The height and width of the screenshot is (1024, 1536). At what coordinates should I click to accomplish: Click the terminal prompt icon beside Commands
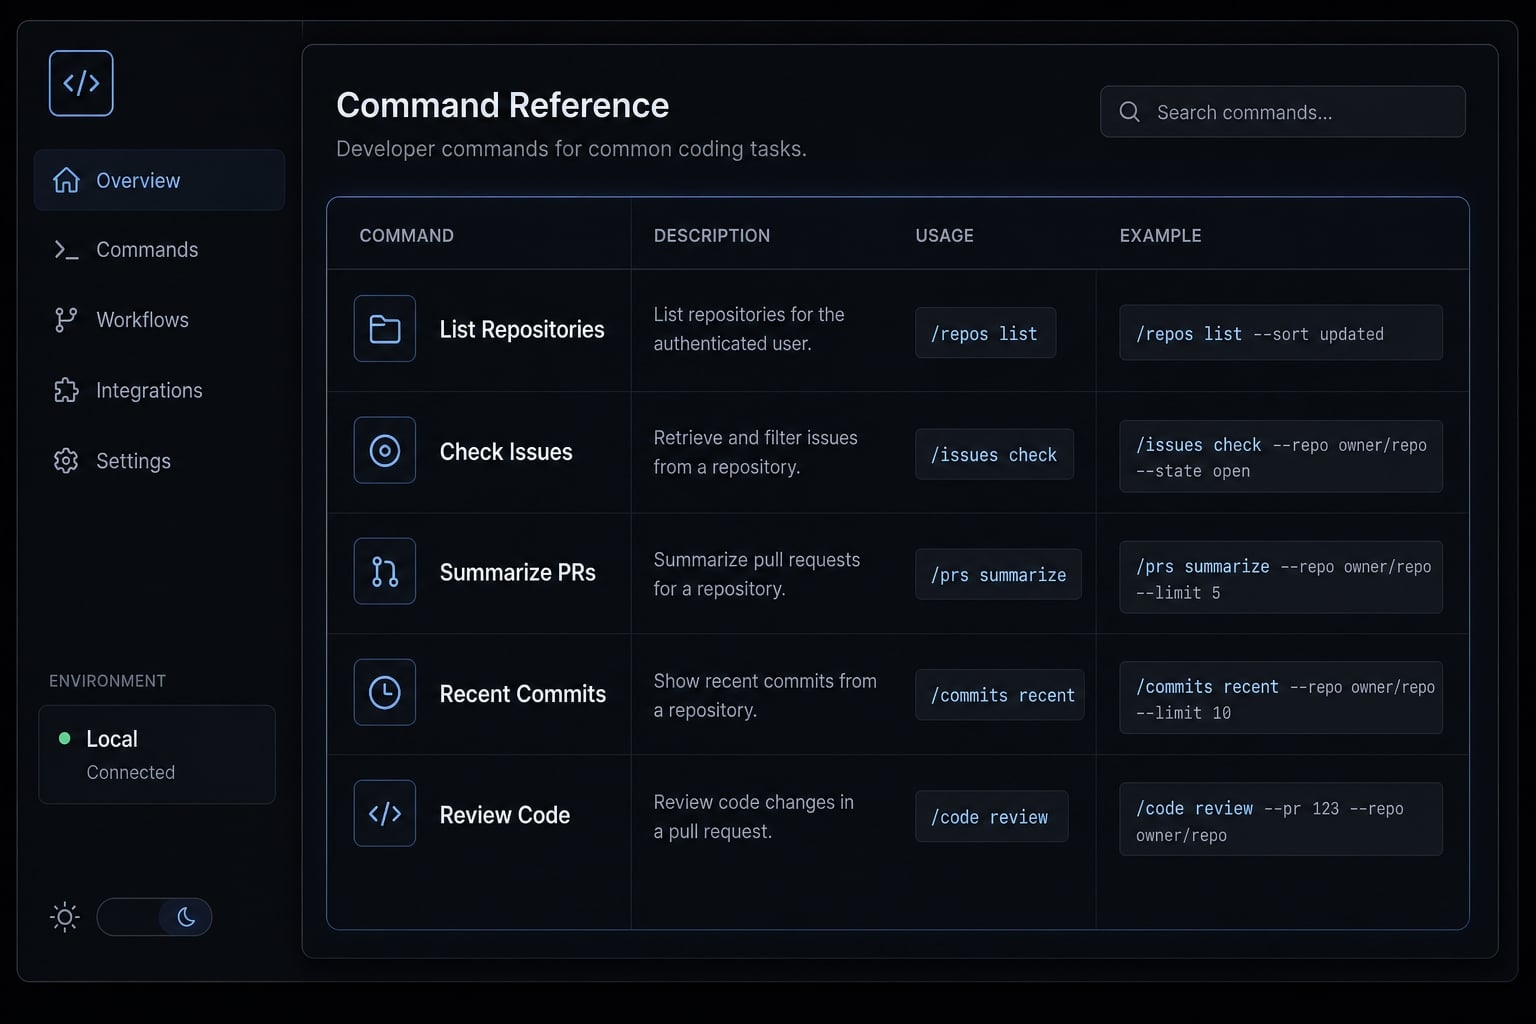click(x=66, y=250)
